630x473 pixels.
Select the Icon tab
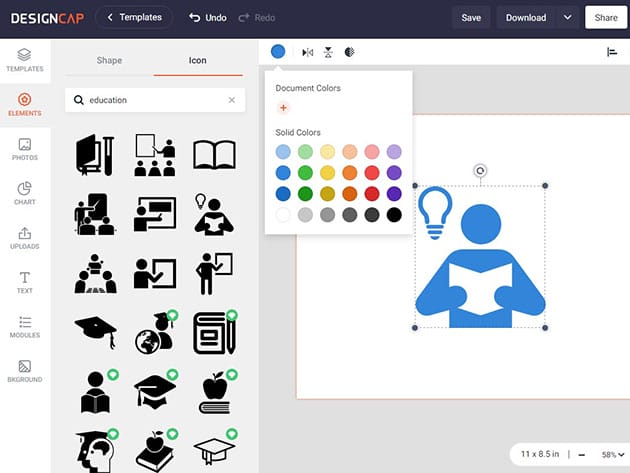198,60
